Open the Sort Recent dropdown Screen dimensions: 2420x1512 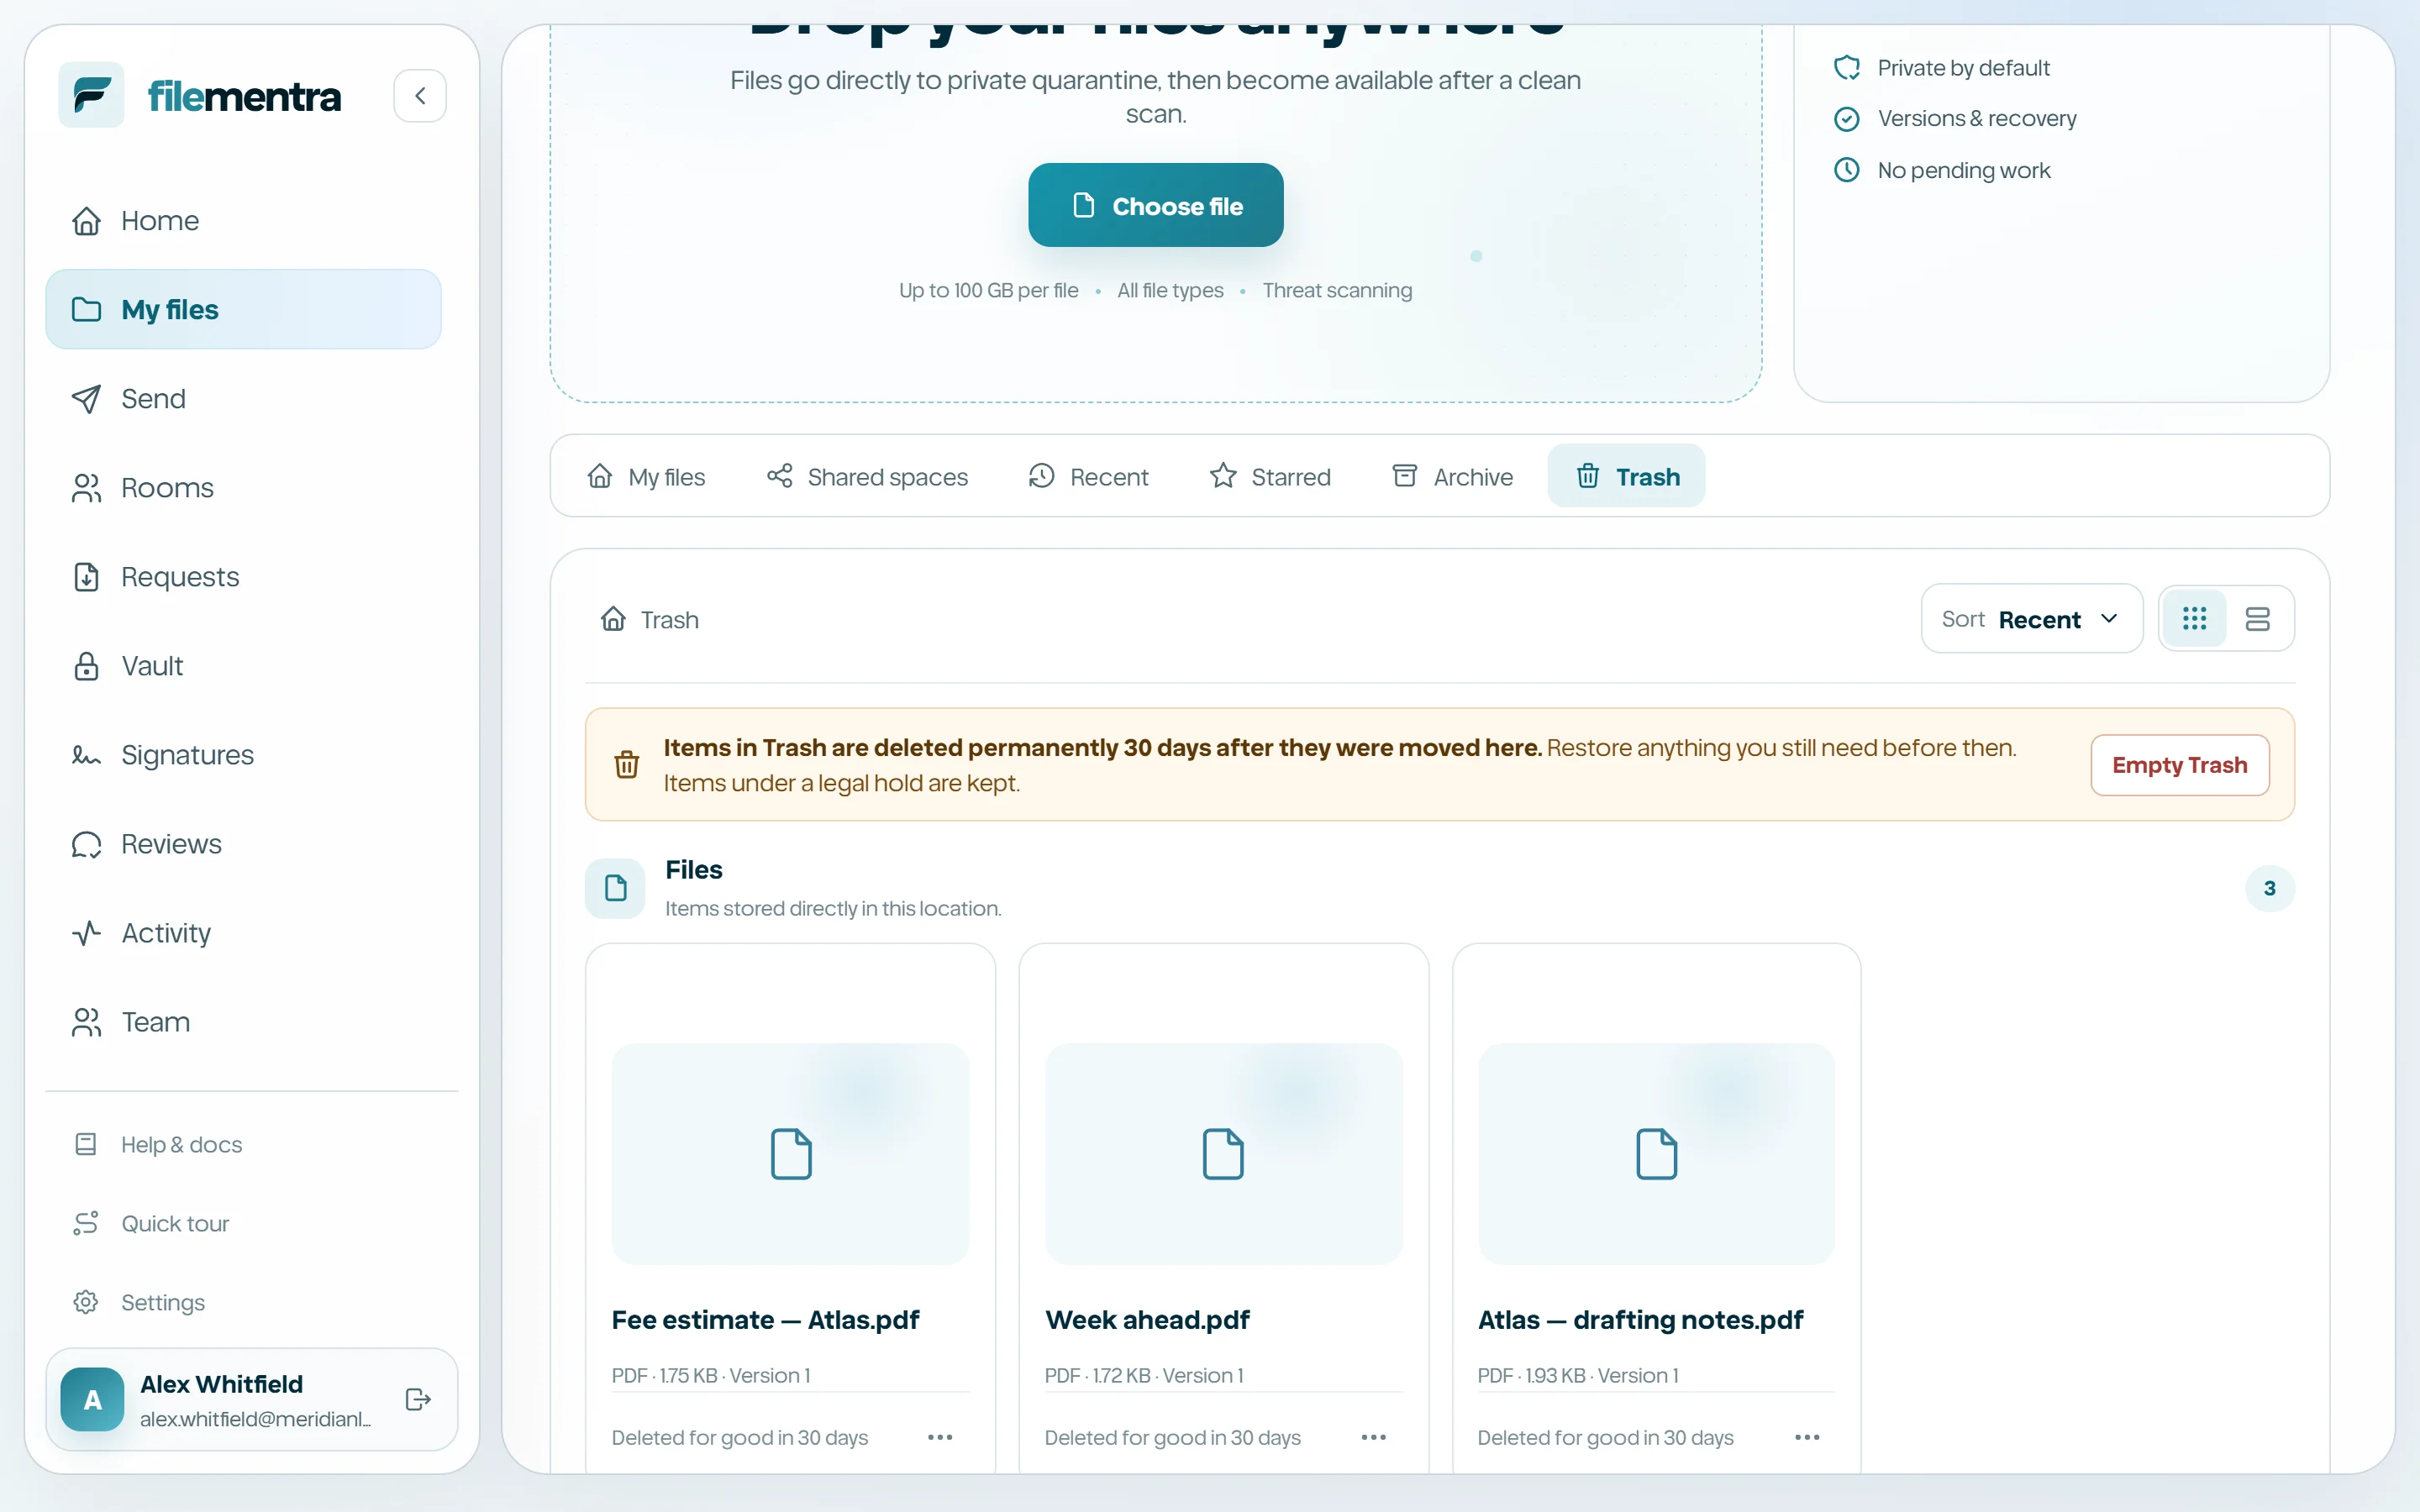coord(2031,619)
